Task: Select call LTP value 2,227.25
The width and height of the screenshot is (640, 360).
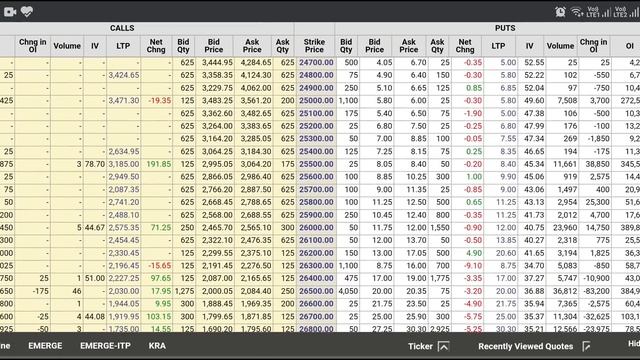Action: tap(124, 278)
